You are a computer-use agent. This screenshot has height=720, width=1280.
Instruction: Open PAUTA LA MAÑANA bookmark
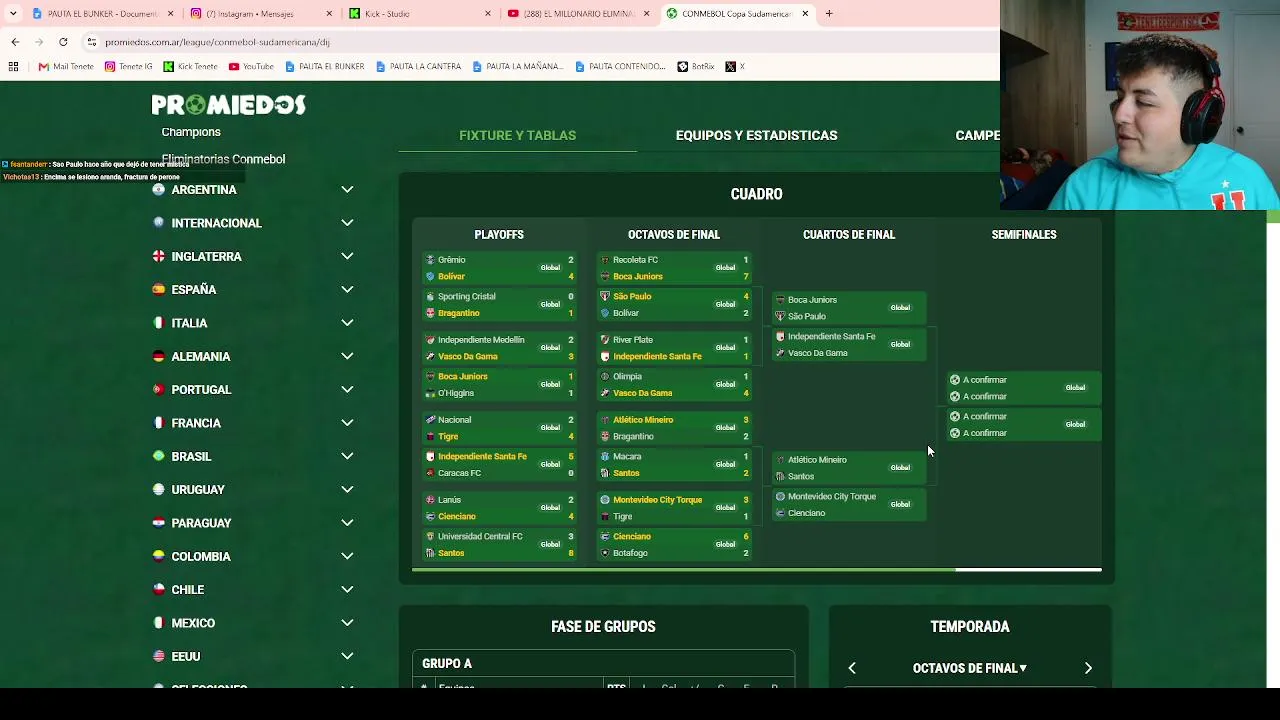[x=518, y=67]
